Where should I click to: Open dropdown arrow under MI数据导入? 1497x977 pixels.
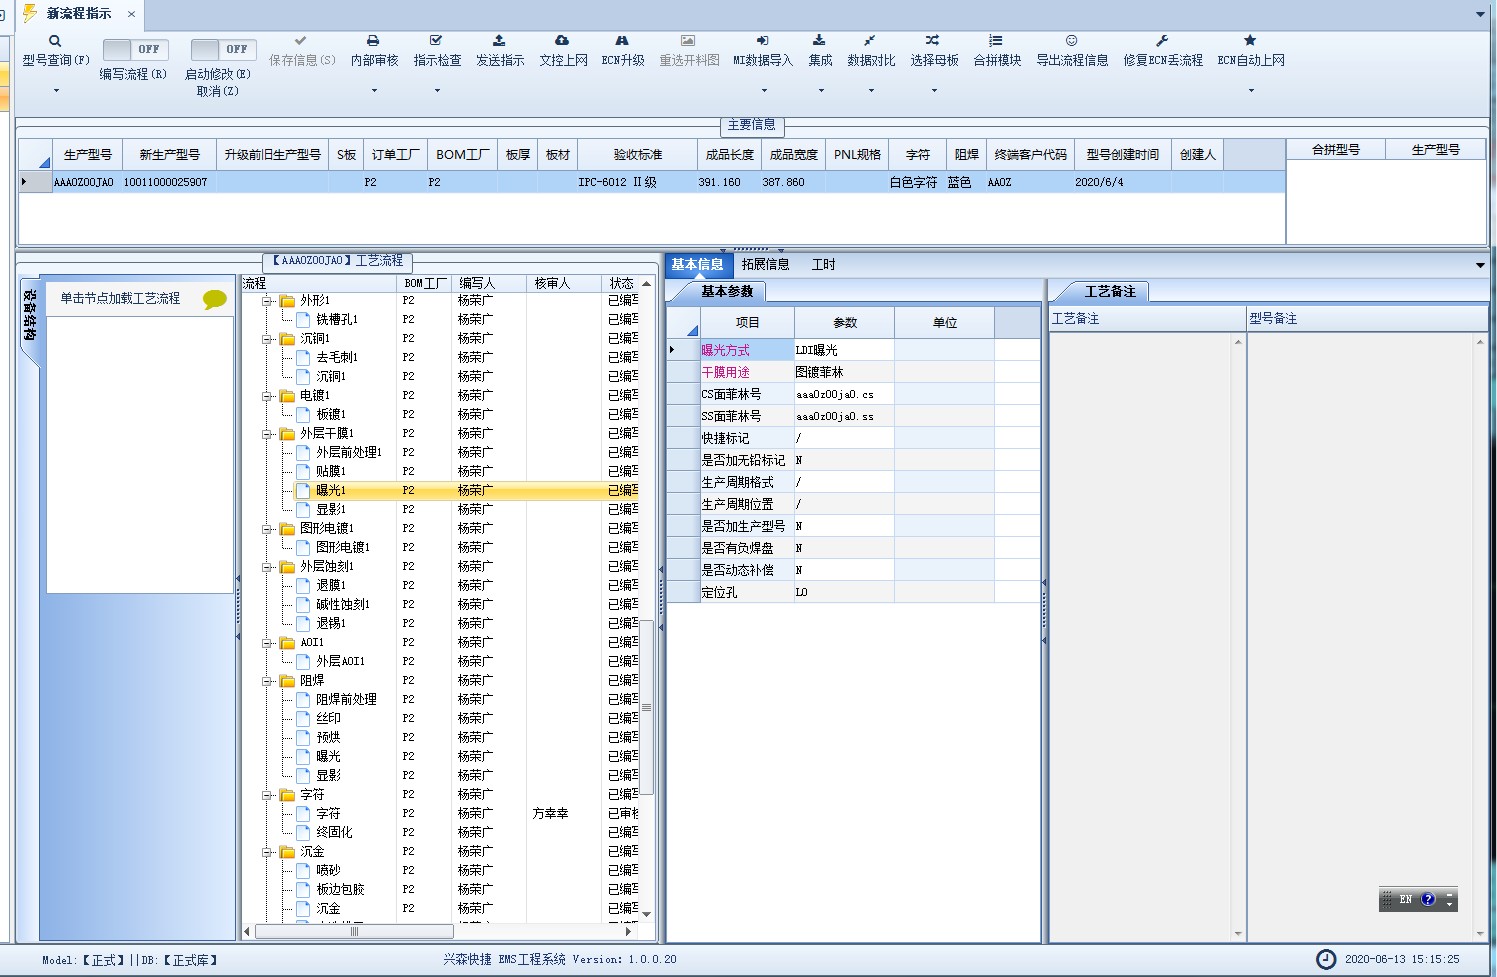[765, 91]
